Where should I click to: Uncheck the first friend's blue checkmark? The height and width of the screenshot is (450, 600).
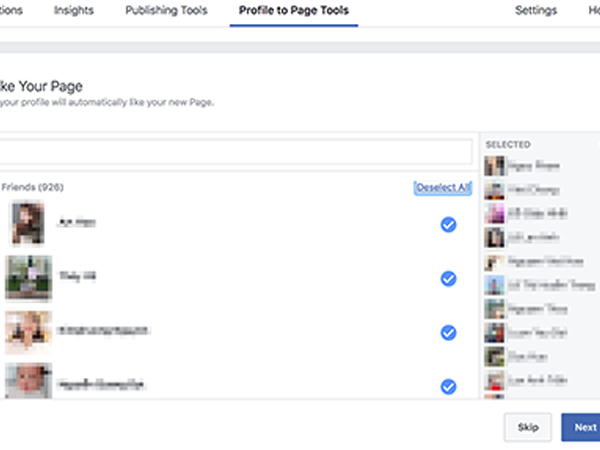pyautogui.click(x=448, y=225)
